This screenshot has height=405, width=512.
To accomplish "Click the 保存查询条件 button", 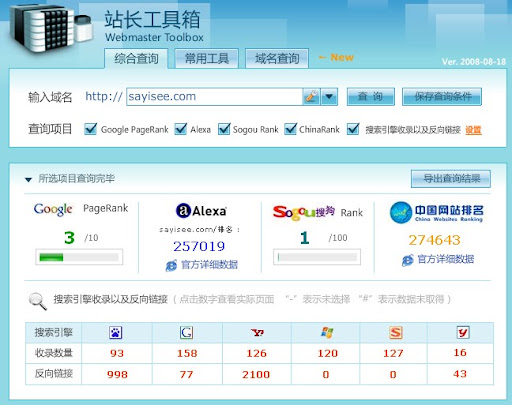I will click(x=442, y=97).
